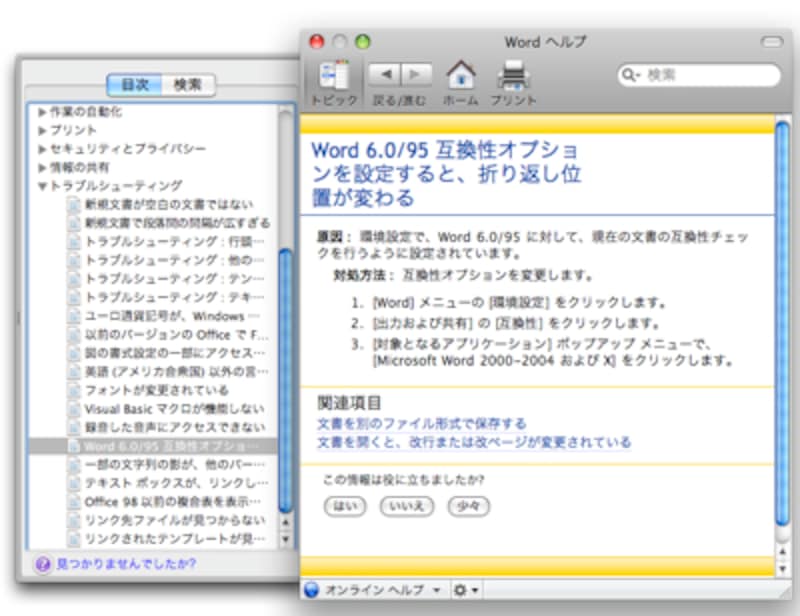Expand the 情報の共有 section
Image resolution: width=800 pixels, height=616 pixels.
click(42, 167)
